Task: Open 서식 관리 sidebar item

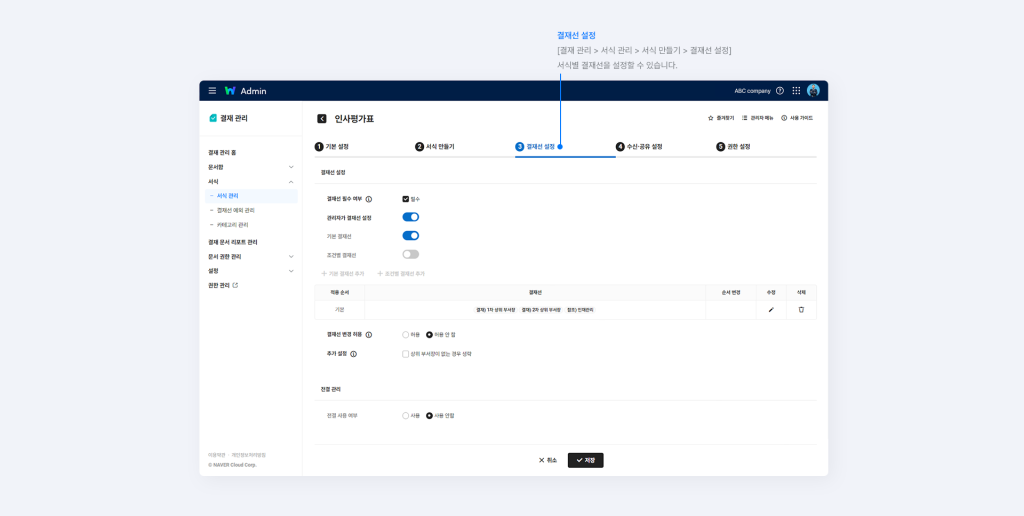Action: tap(251, 196)
